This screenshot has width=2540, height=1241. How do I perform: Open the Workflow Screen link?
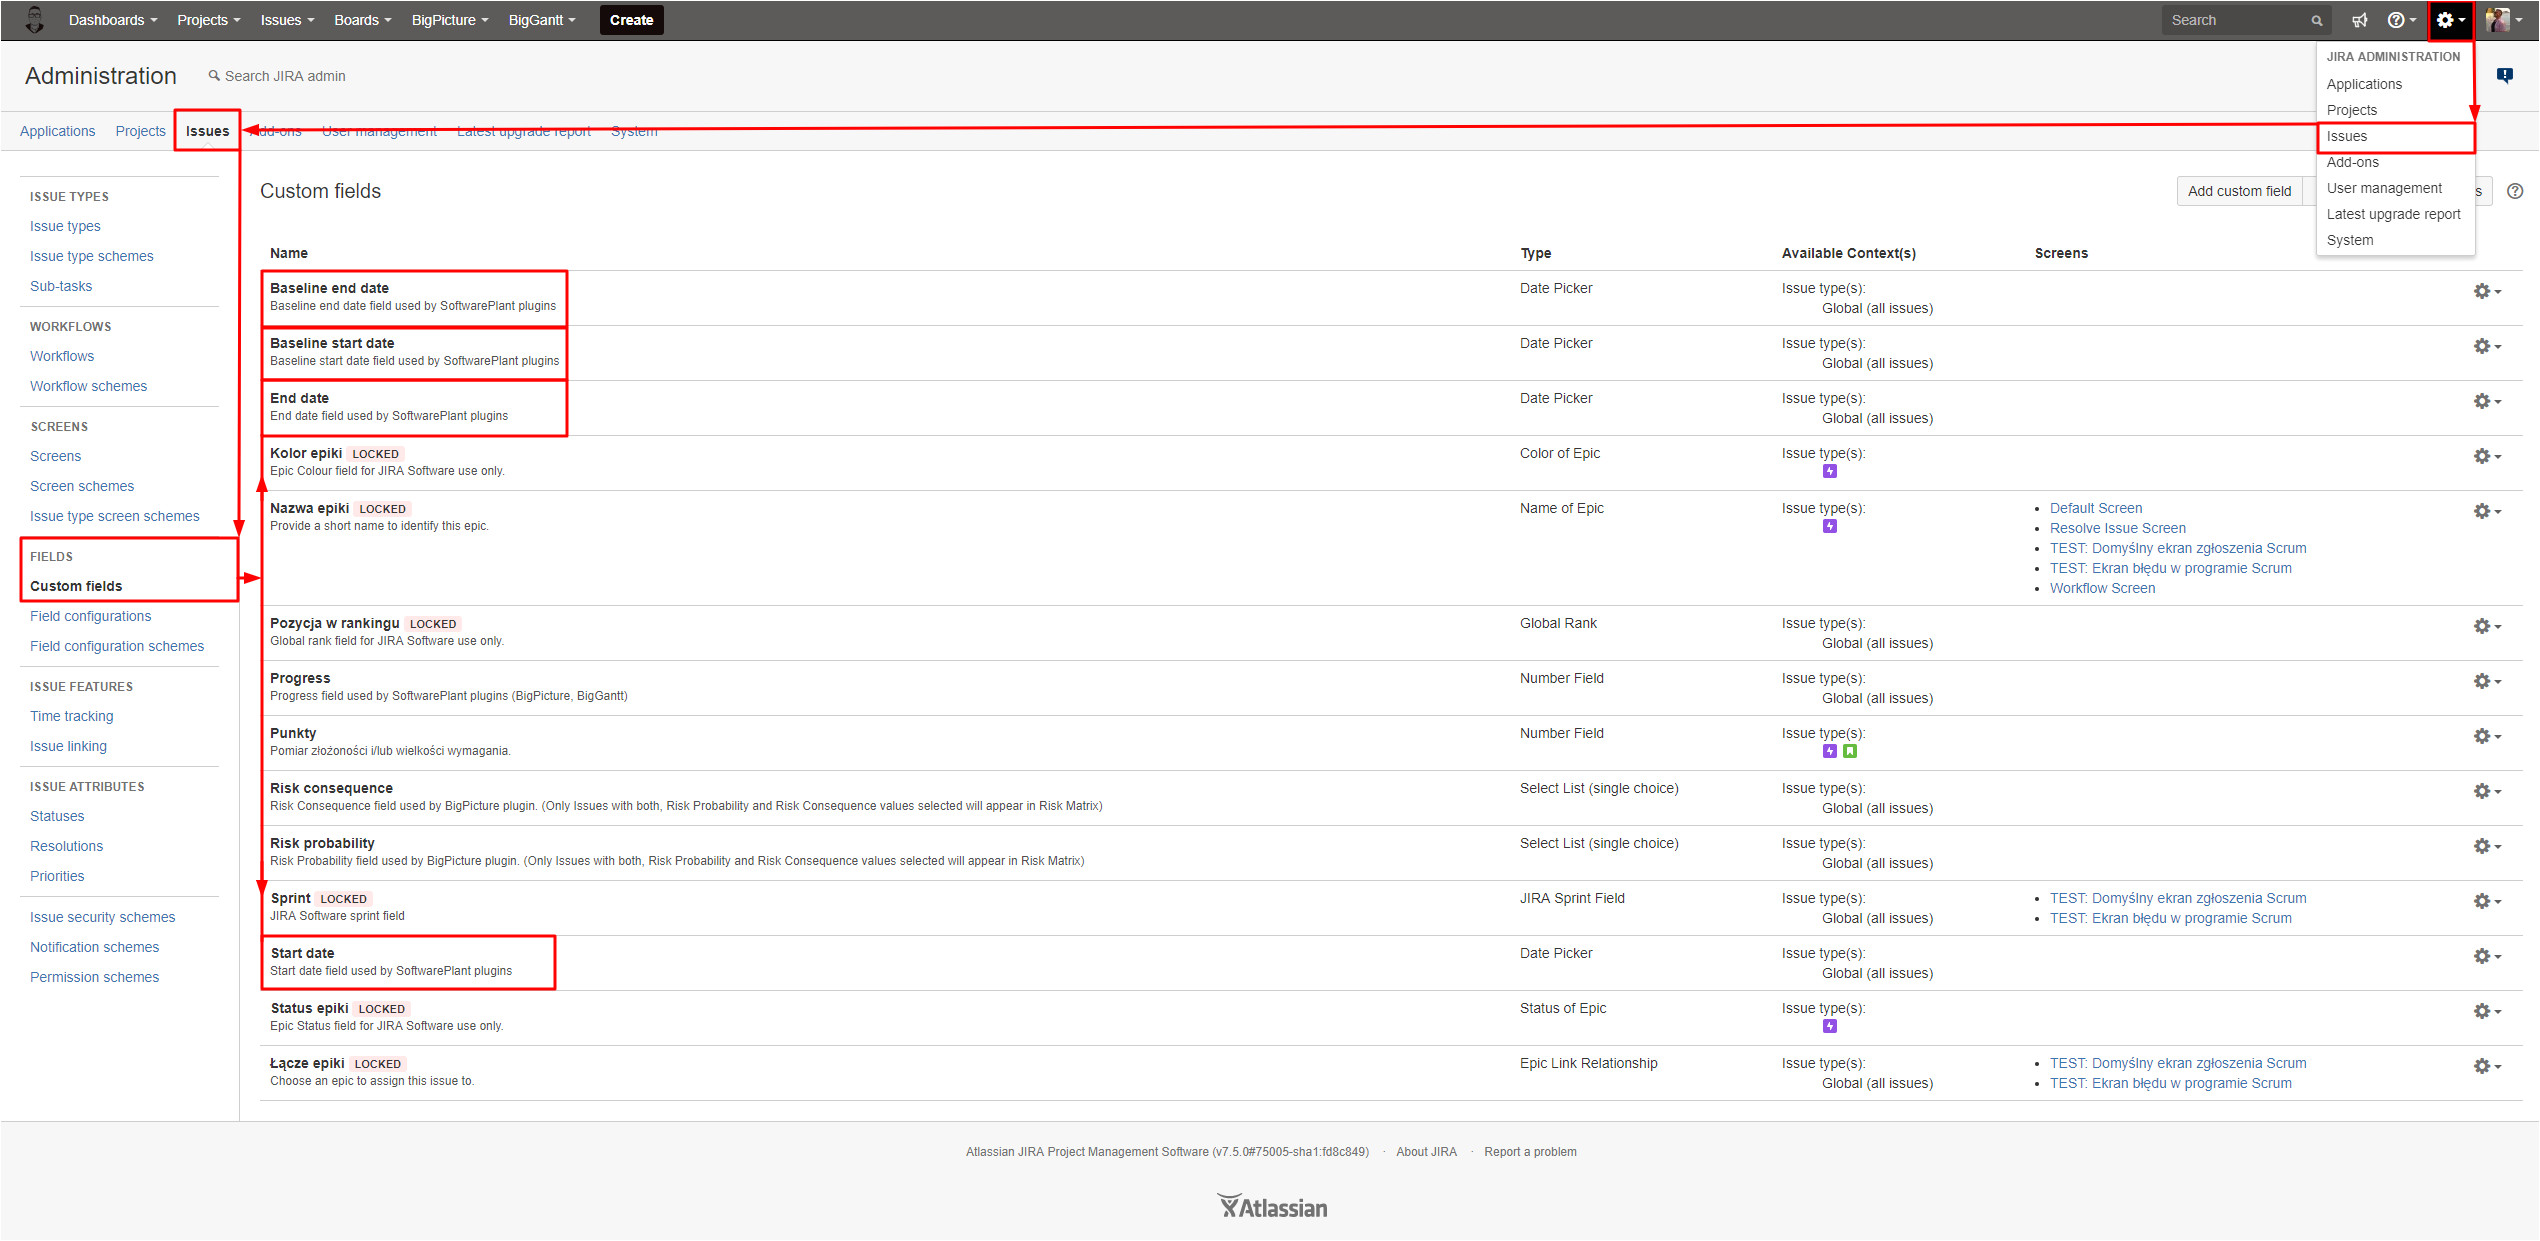click(x=2102, y=588)
